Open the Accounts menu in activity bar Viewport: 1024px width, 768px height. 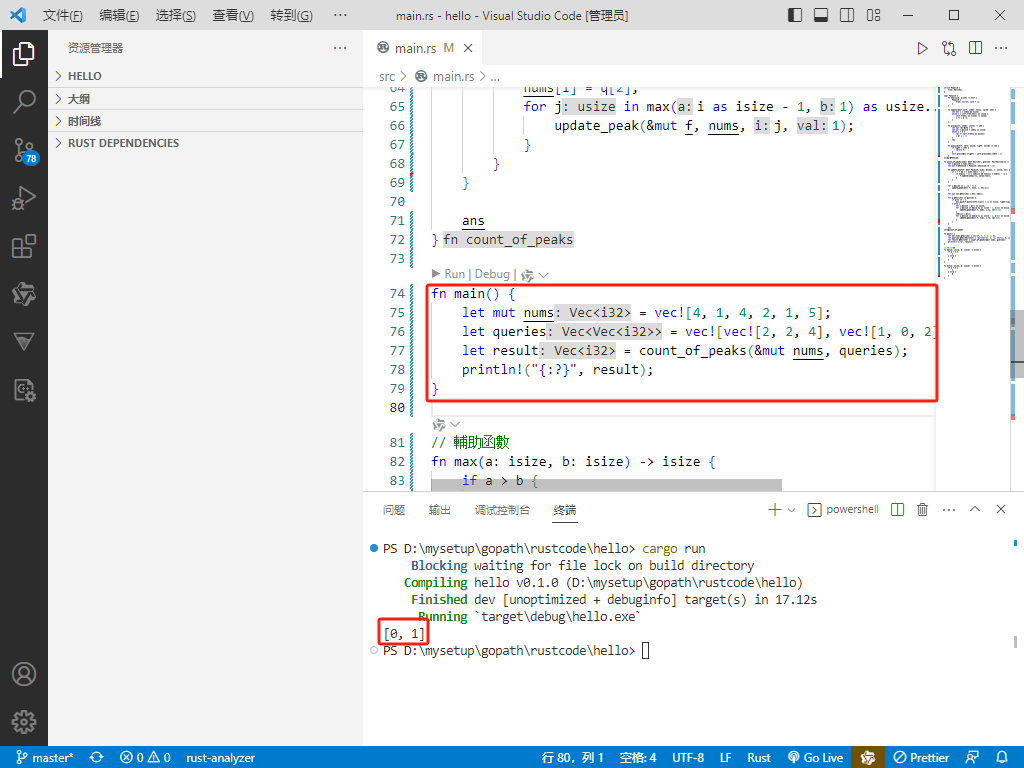pos(24,674)
